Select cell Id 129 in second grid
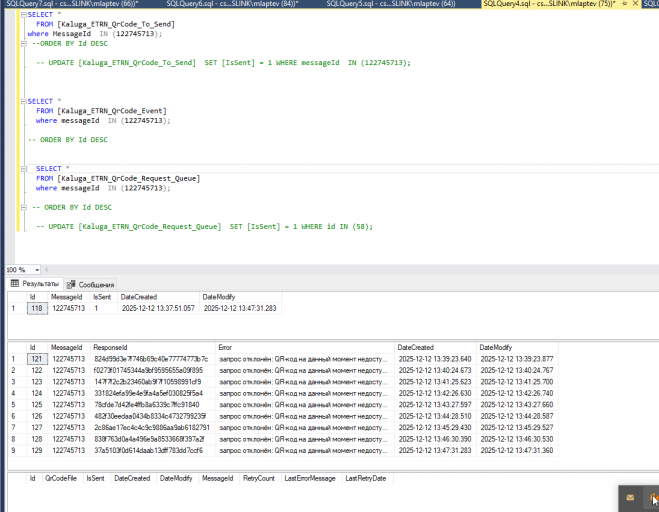 37,451
